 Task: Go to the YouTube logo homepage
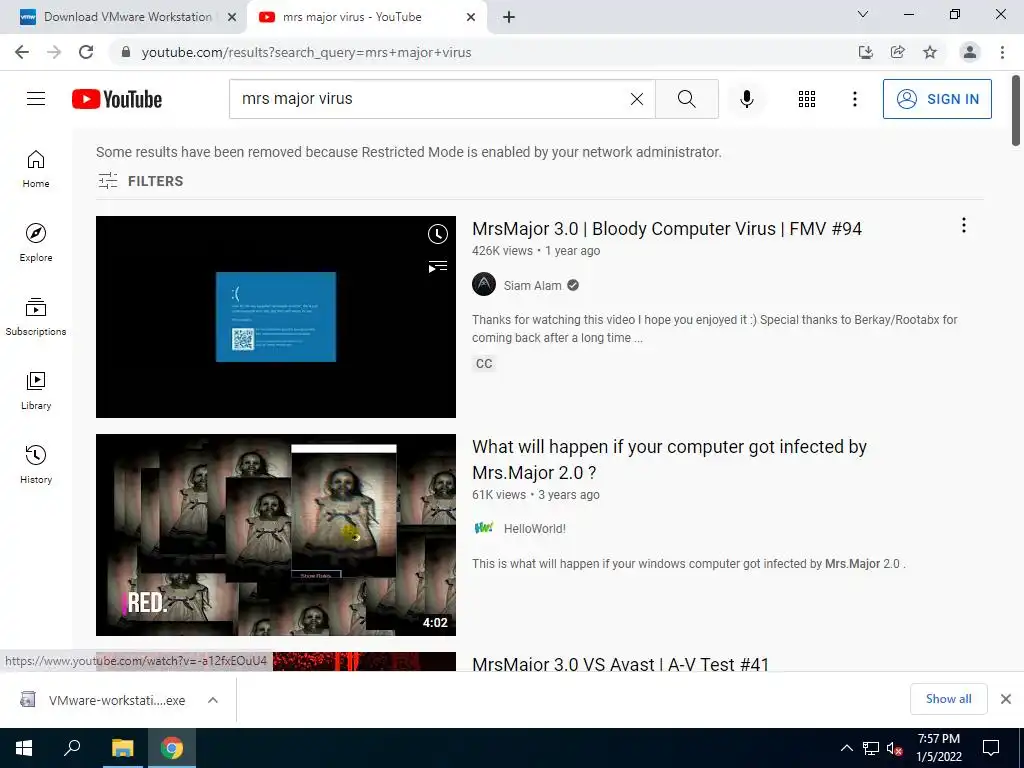pos(117,99)
